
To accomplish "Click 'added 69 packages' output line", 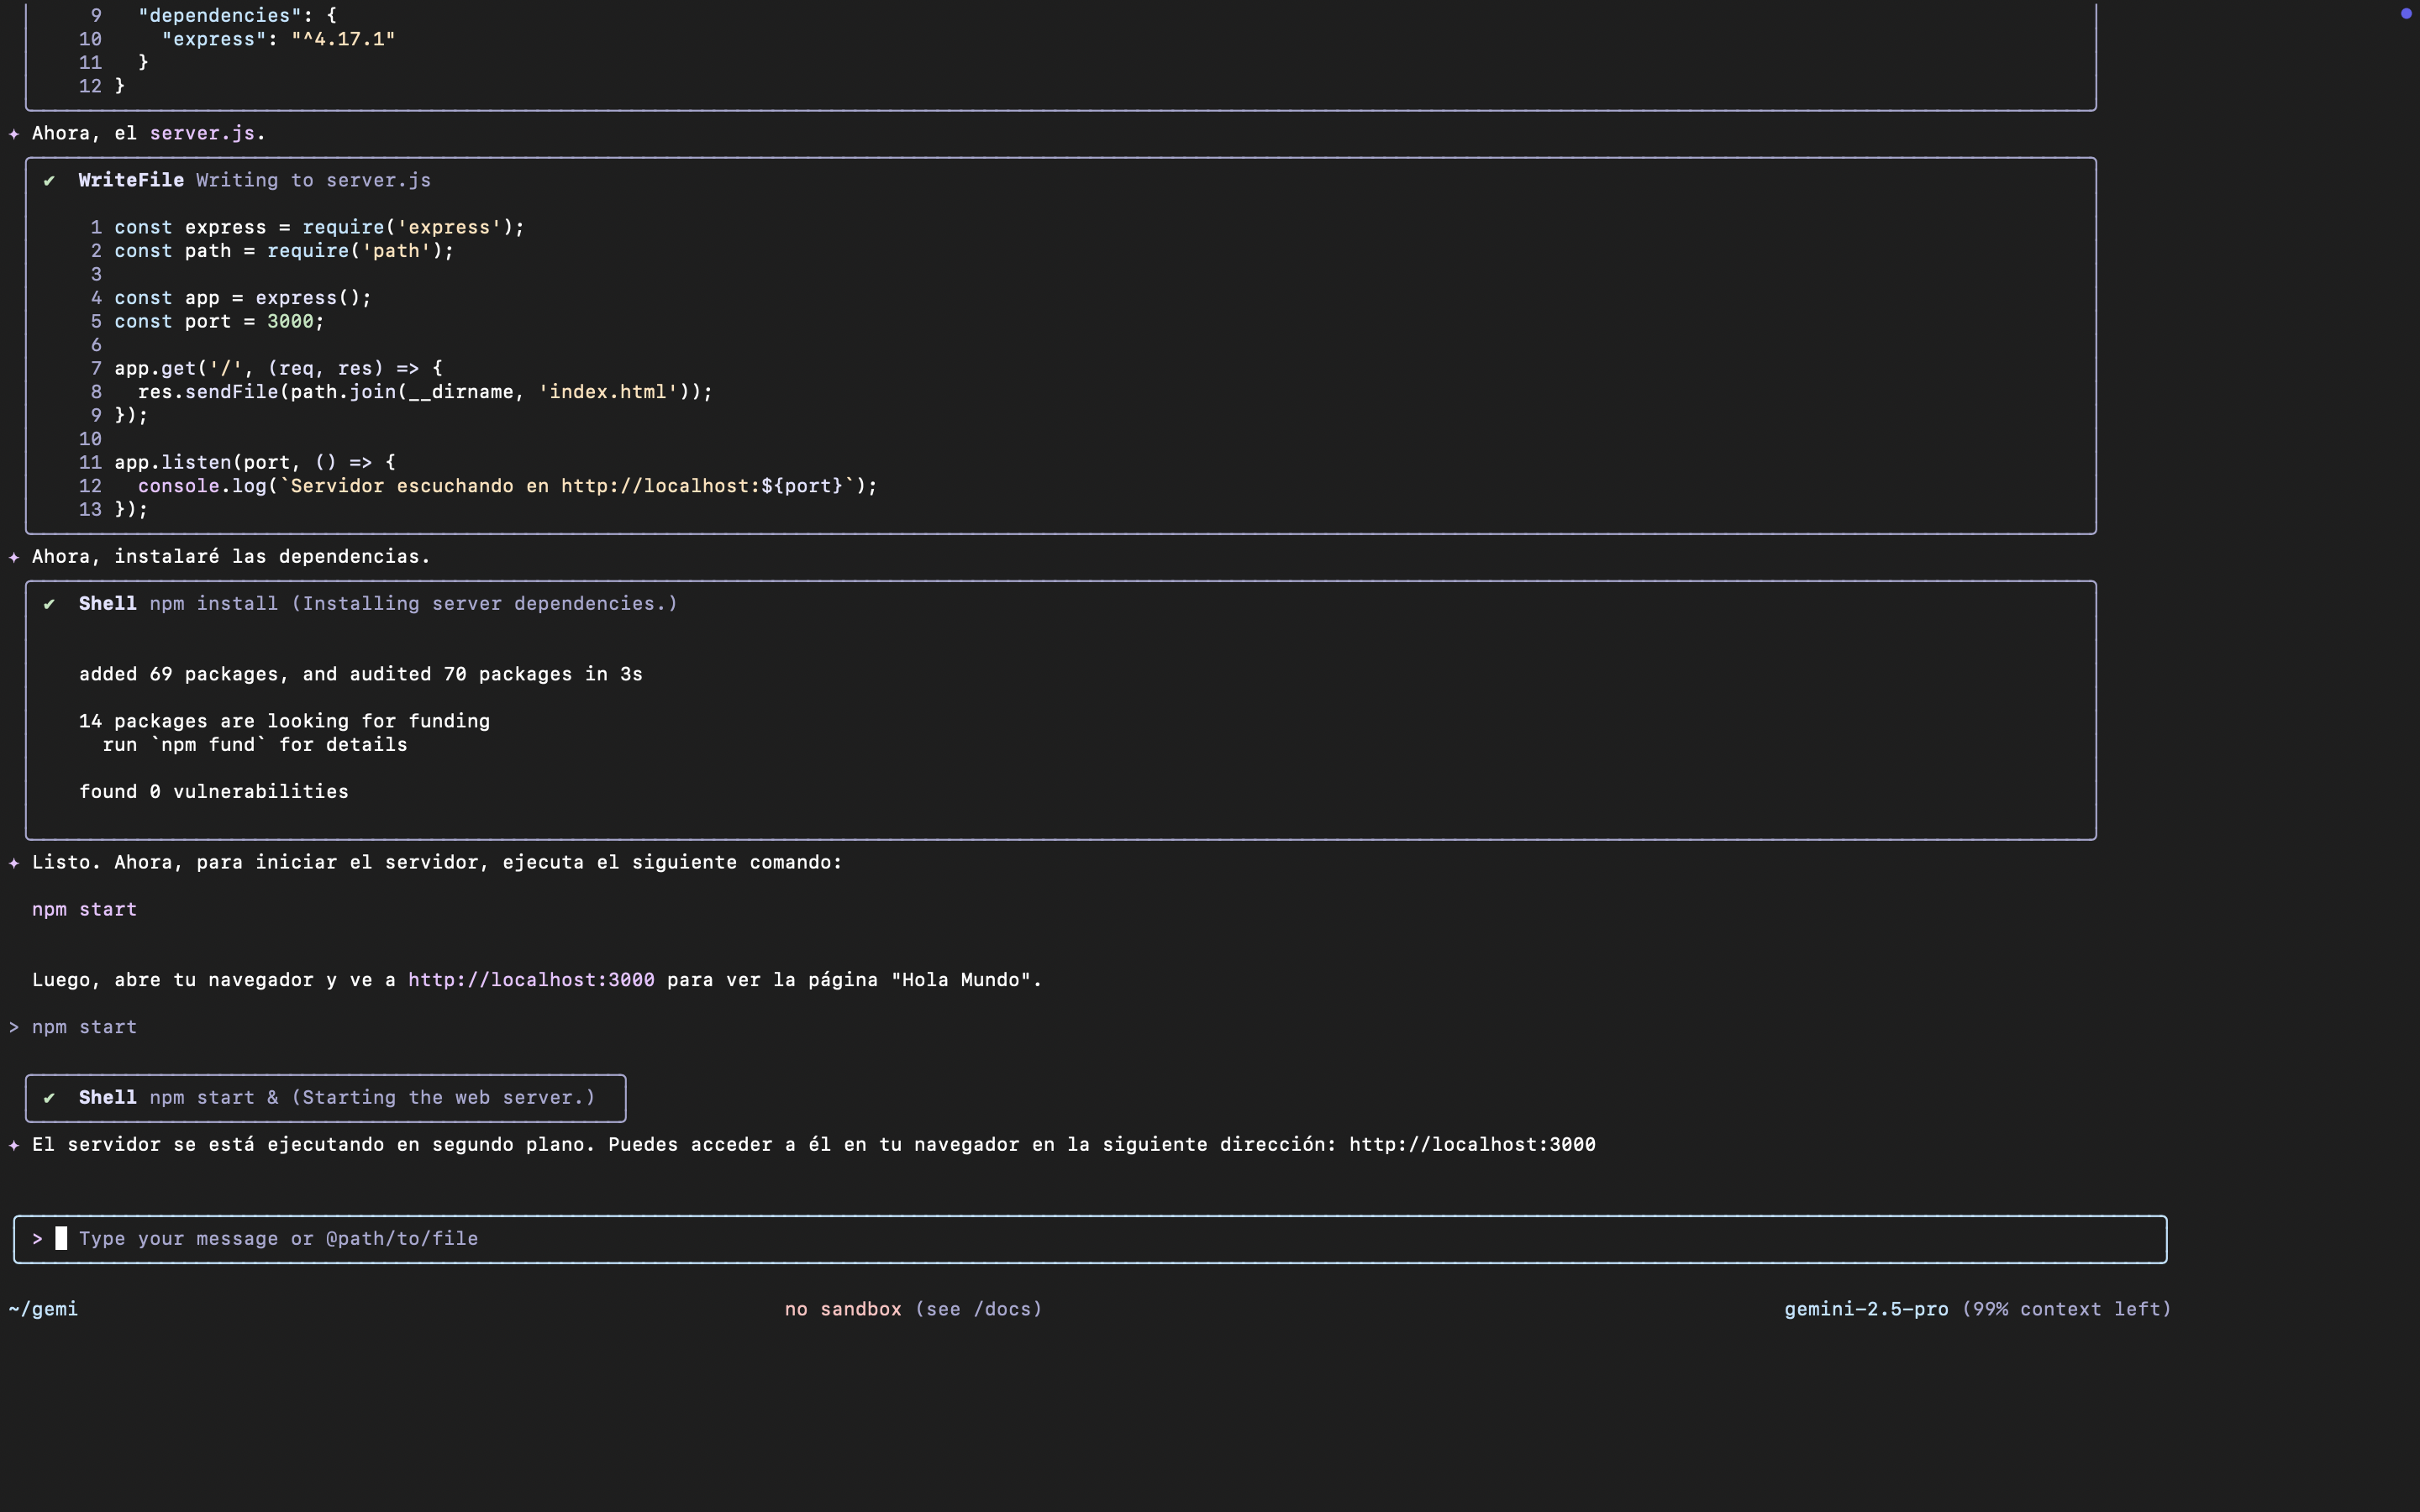I will click(361, 674).
